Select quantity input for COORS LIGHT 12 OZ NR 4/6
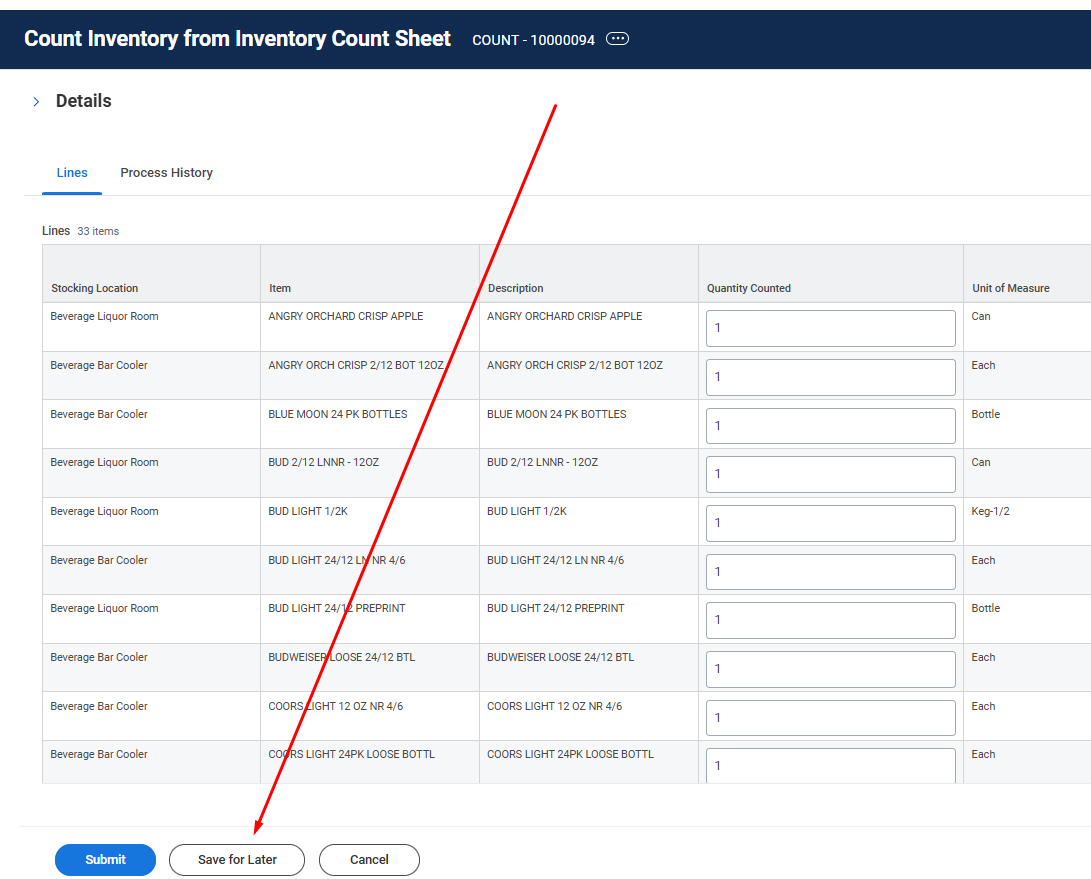 [x=830, y=718]
